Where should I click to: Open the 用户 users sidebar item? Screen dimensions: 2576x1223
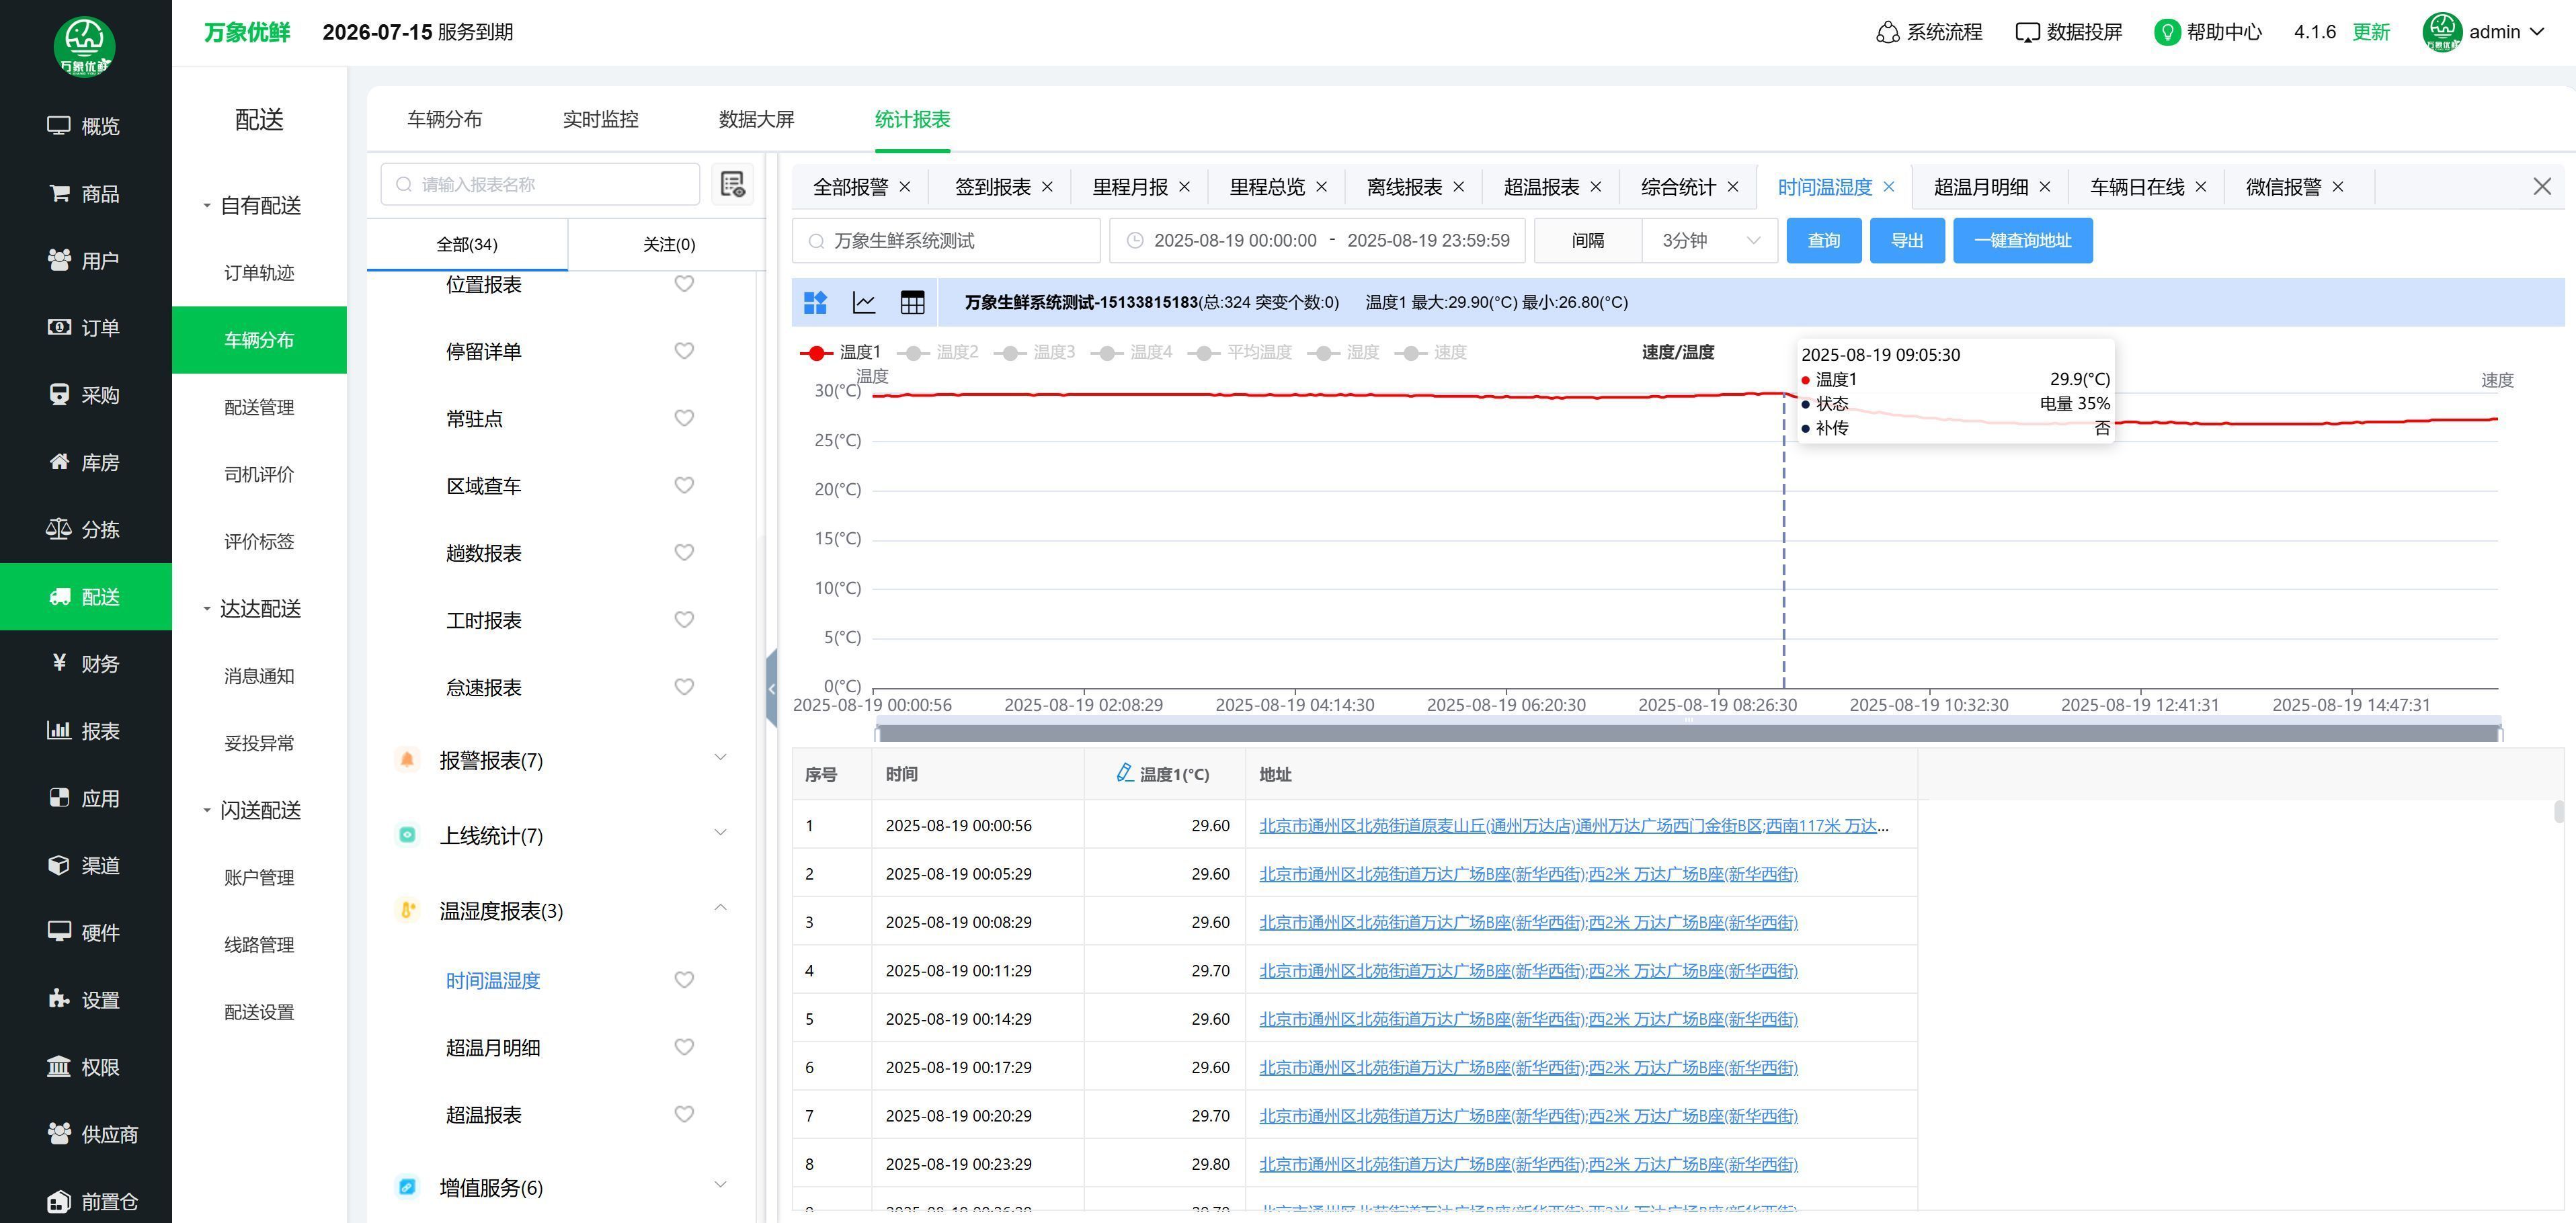pos(85,260)
